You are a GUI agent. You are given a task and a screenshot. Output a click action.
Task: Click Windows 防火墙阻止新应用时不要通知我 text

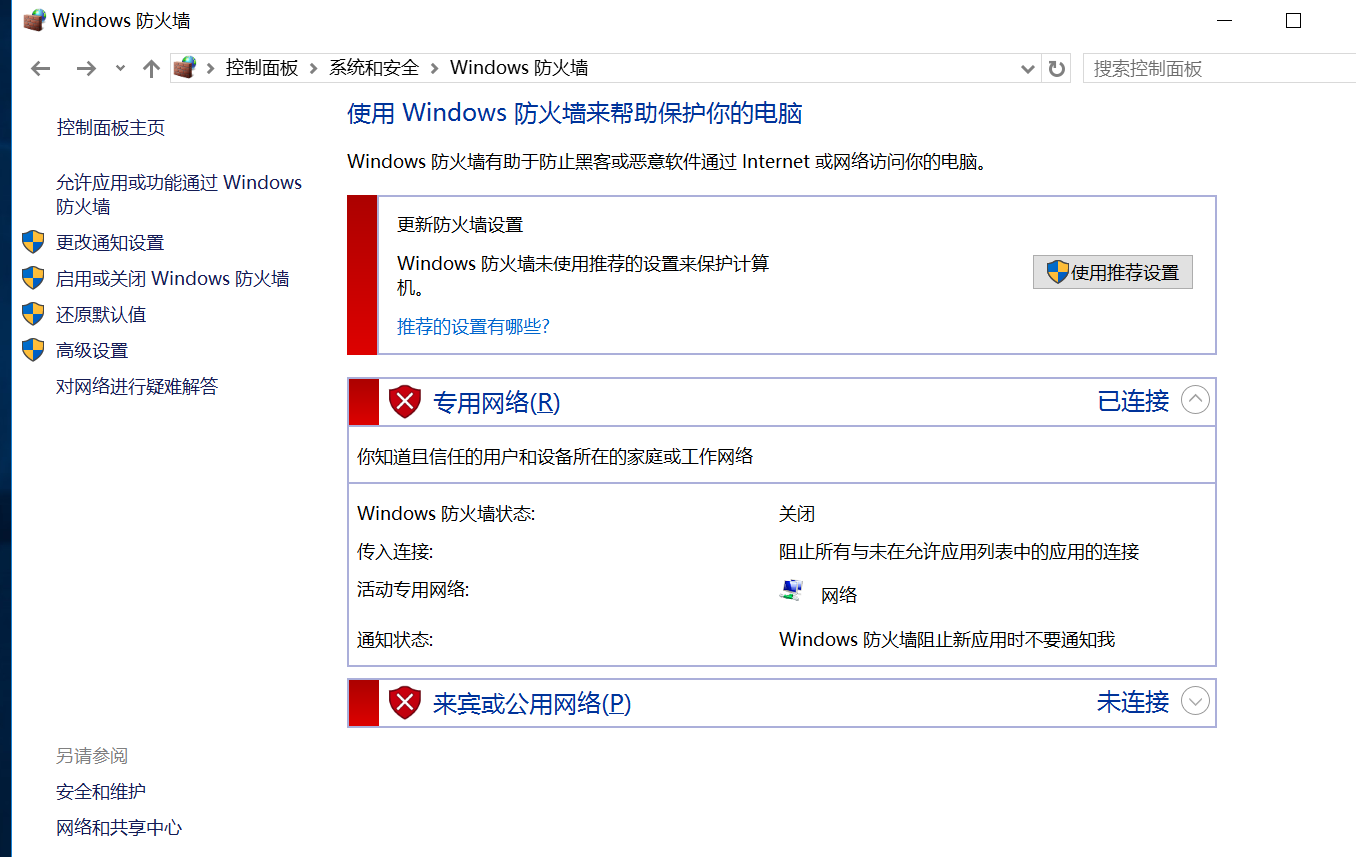(947, 639)
